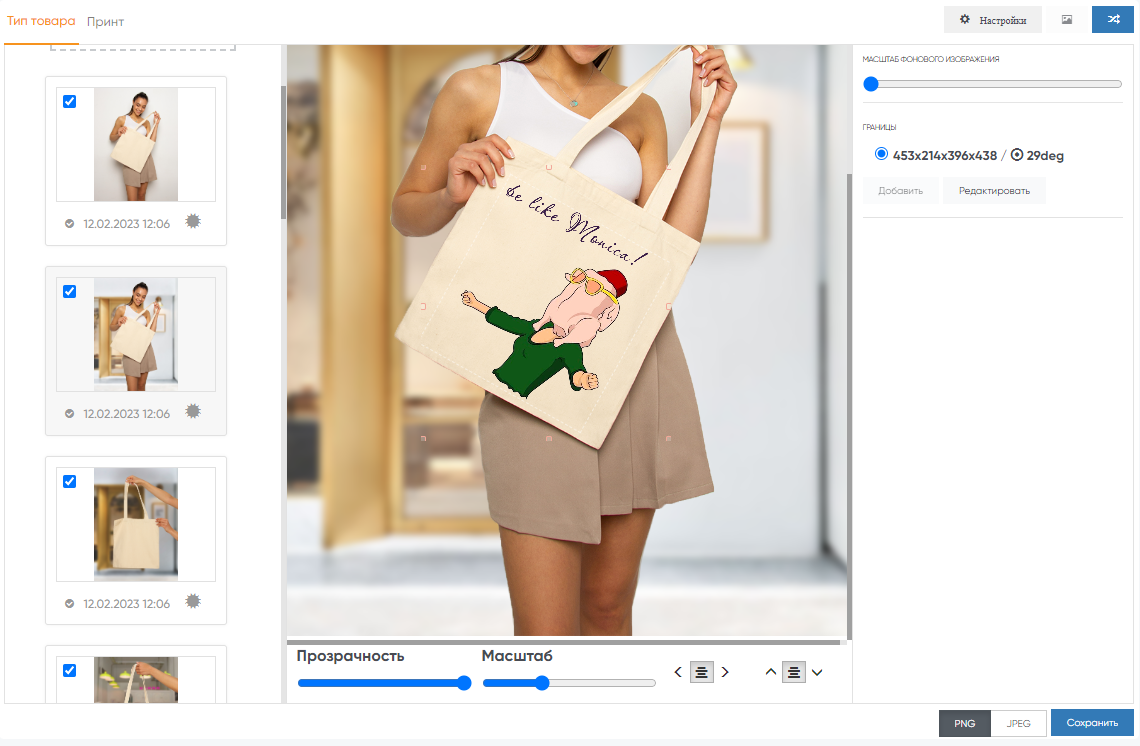Click the check mark icon of second mockup date
The width and height of the screenshot is (1140, 746).
[x=70, y=414]
